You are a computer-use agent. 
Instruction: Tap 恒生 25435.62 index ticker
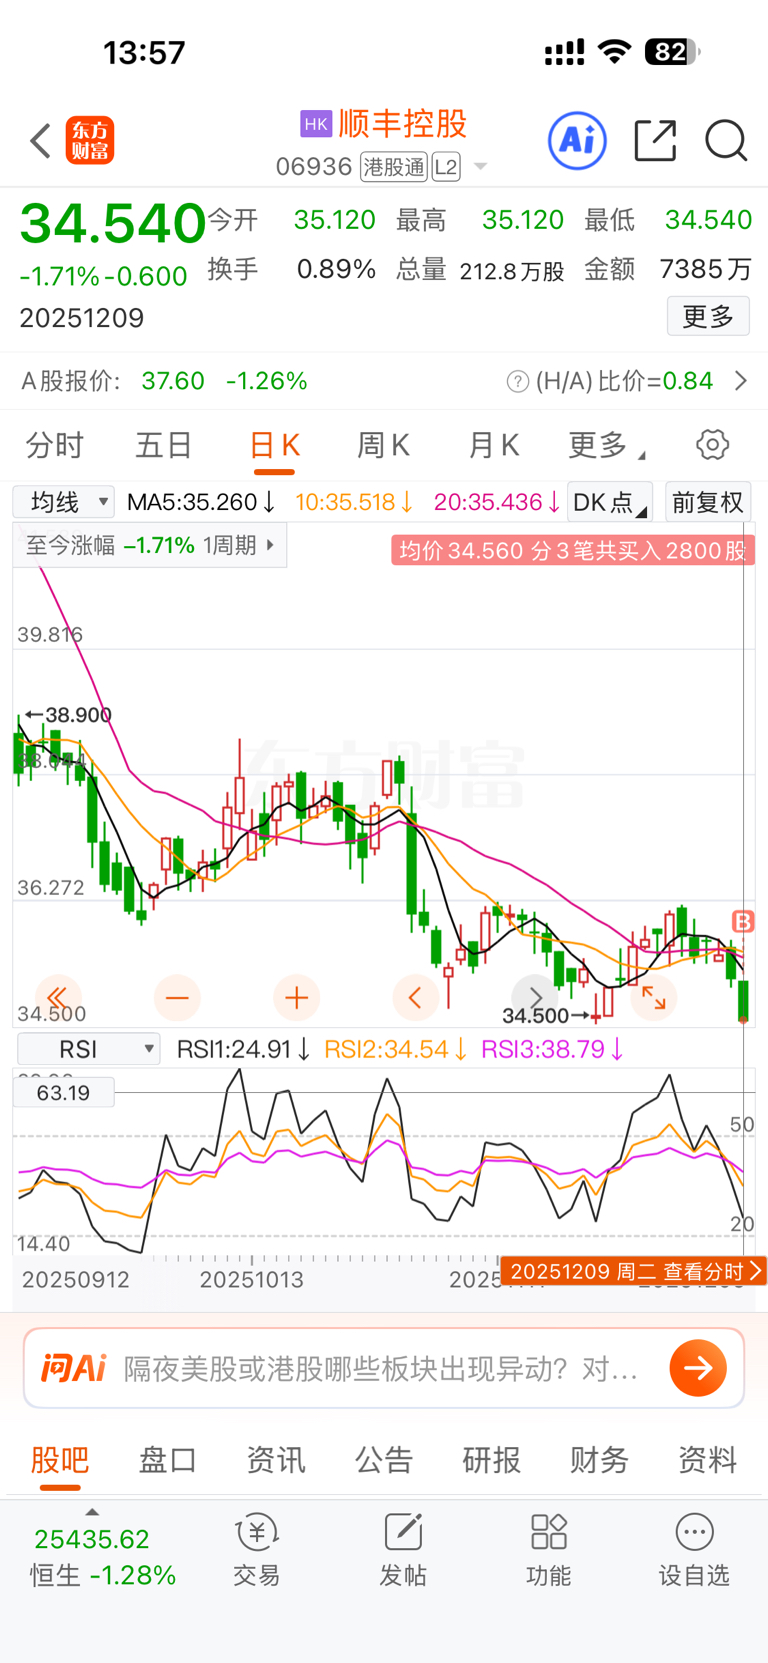tap(103, 1556)
